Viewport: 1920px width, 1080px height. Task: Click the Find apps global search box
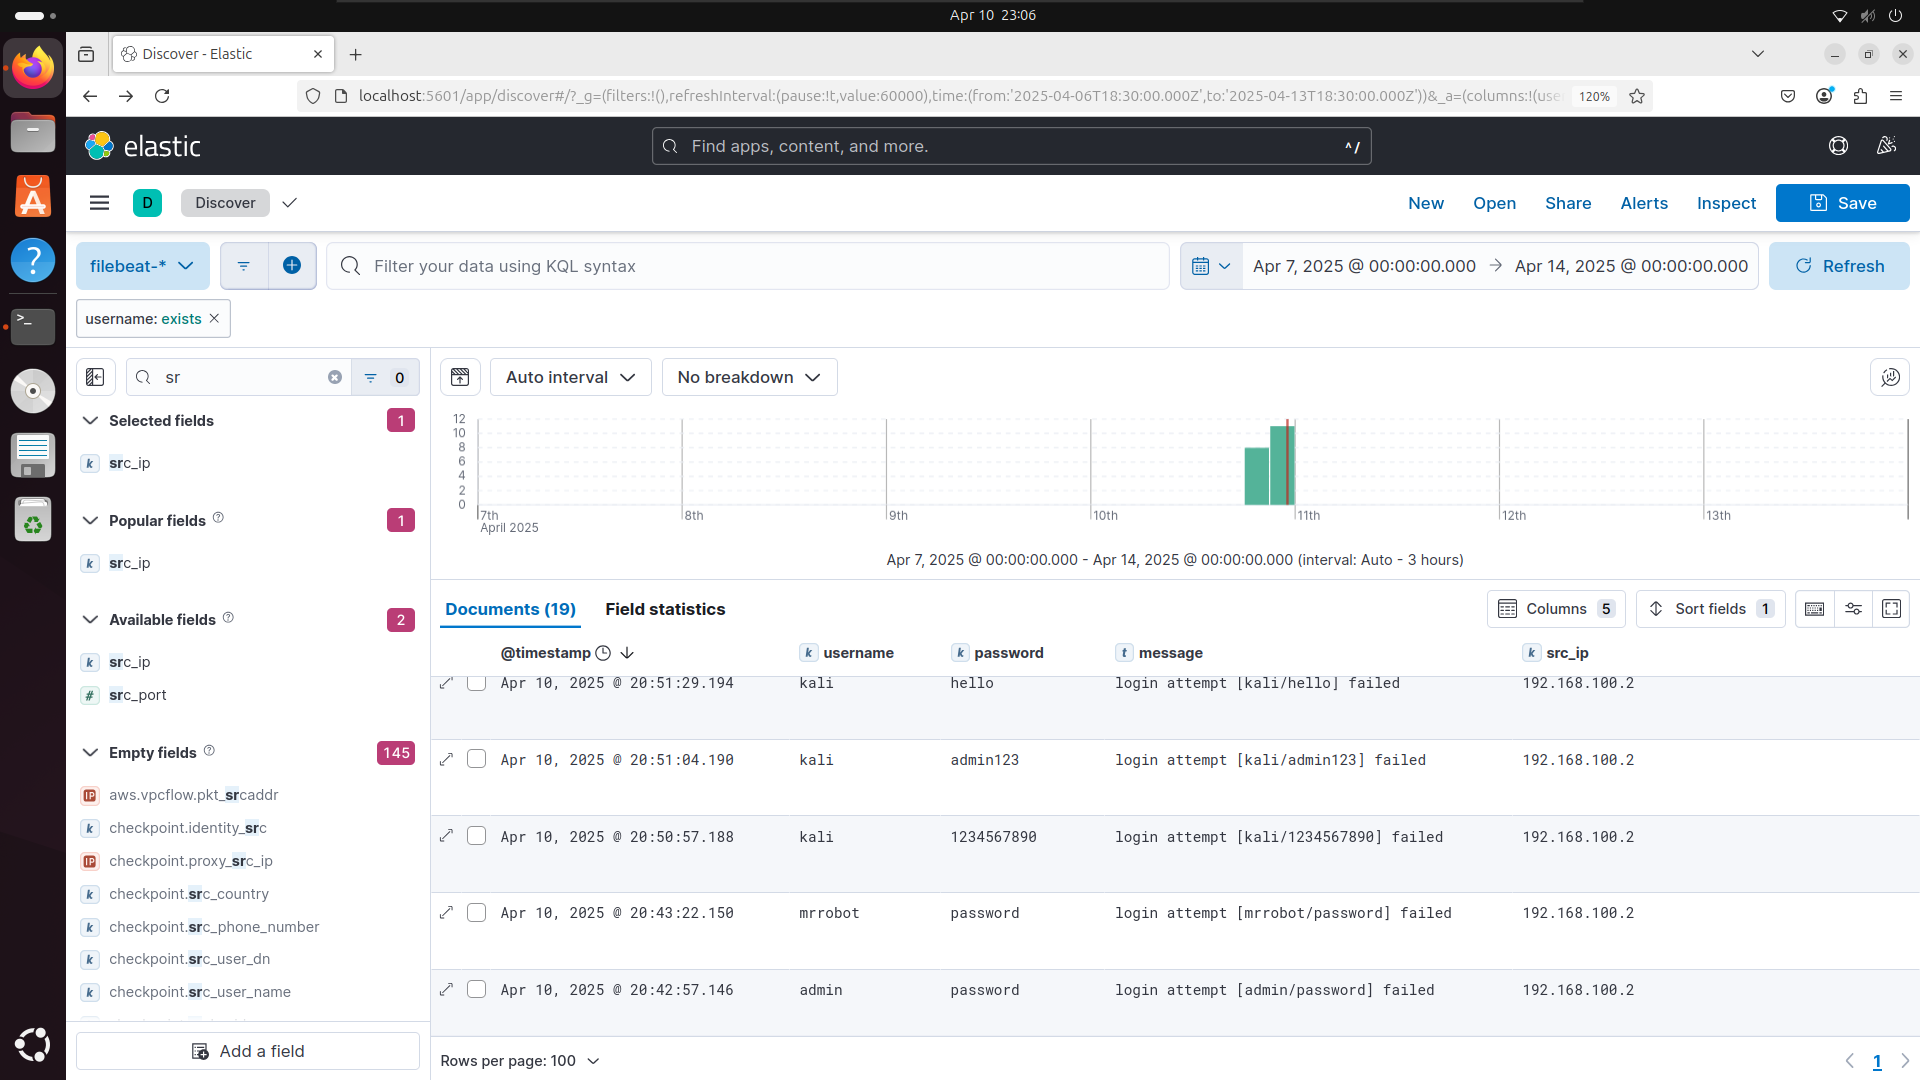click(x=1011, y=146)
